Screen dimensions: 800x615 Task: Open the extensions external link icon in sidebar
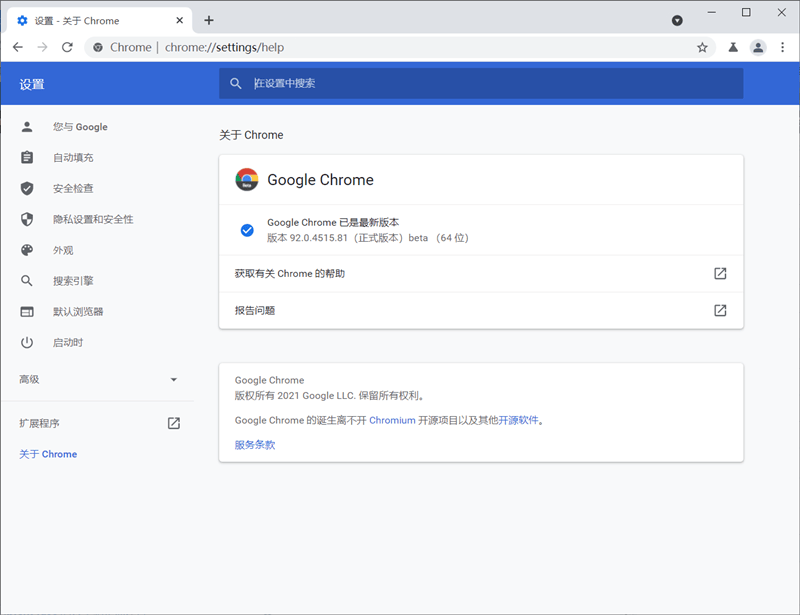[x=173, y=423]
